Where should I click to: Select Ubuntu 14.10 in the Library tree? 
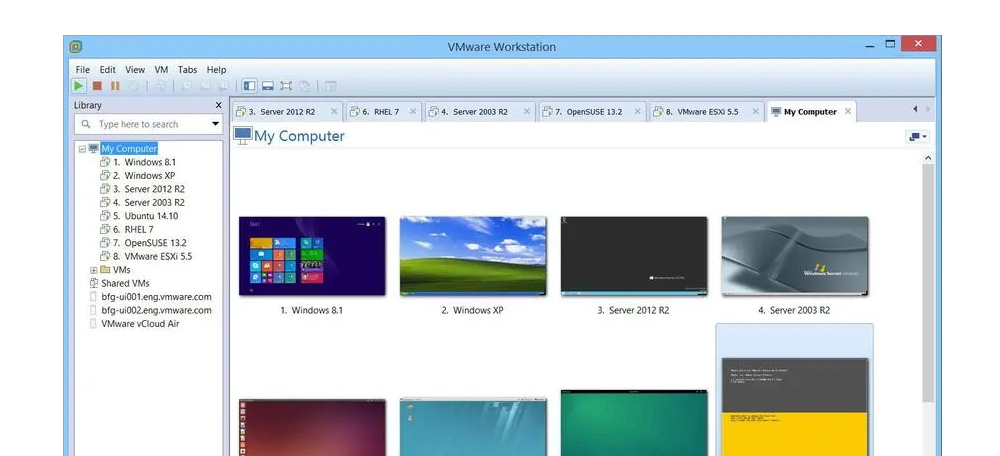click(144, 216)
